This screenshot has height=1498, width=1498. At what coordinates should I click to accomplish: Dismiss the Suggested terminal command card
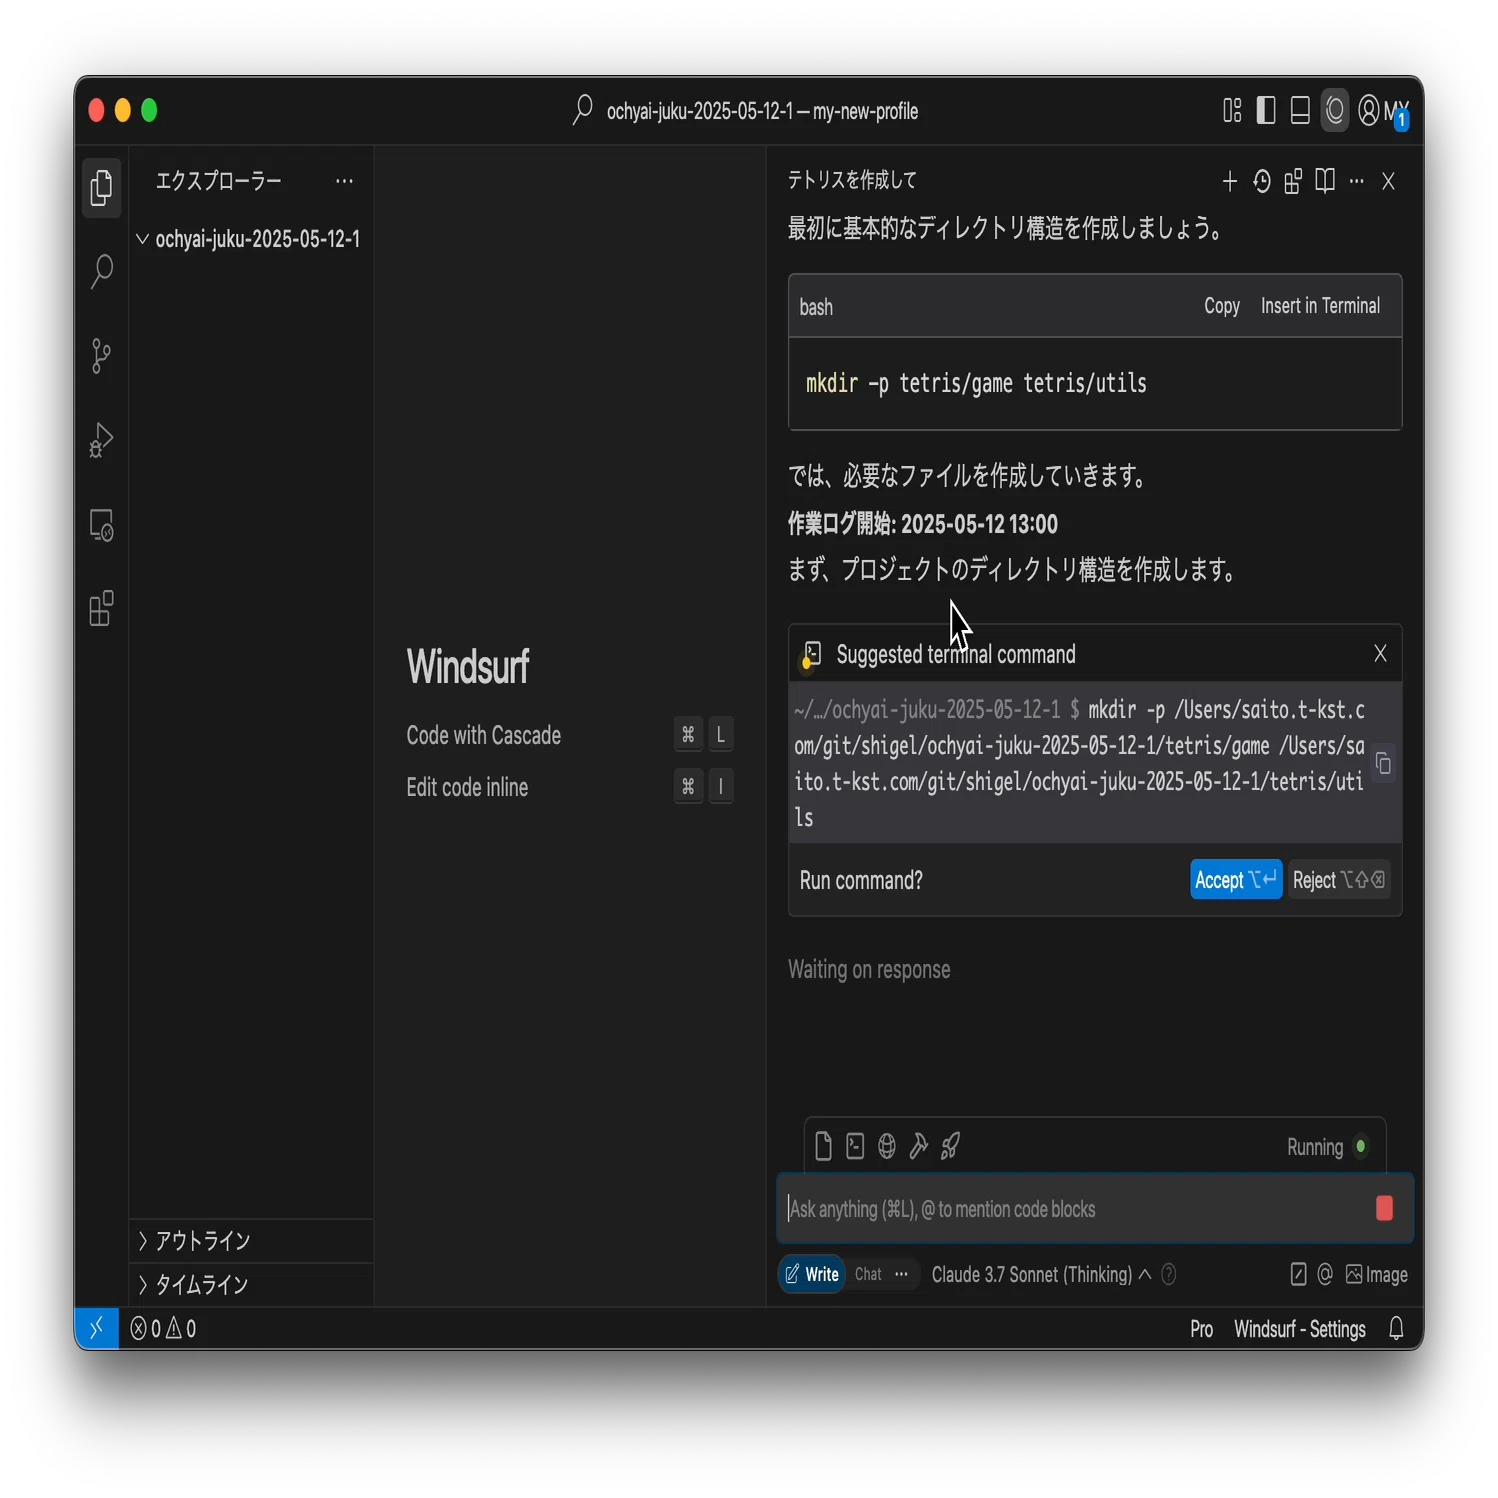point(1380,654)
